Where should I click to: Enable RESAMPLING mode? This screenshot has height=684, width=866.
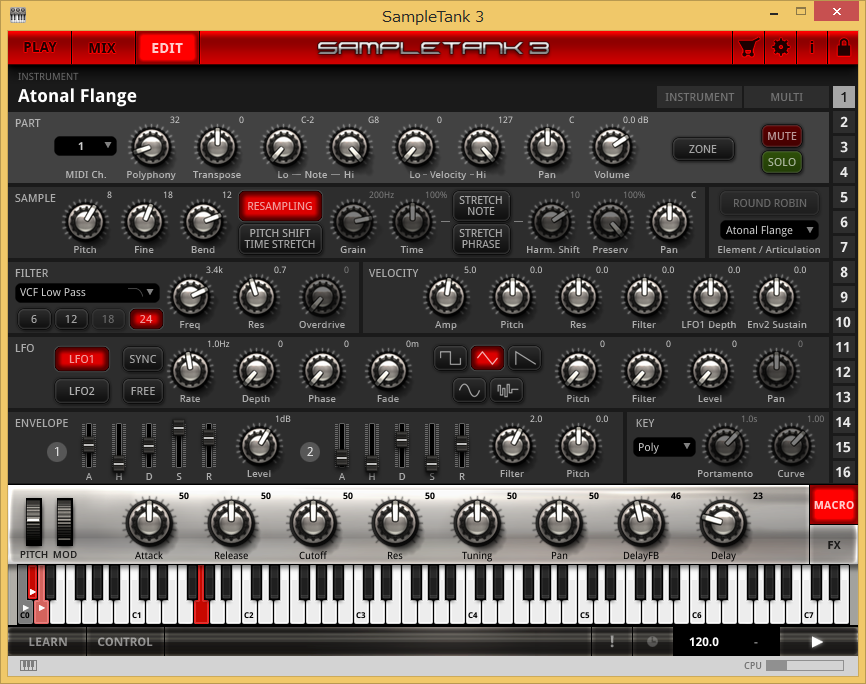click(280, 206)
